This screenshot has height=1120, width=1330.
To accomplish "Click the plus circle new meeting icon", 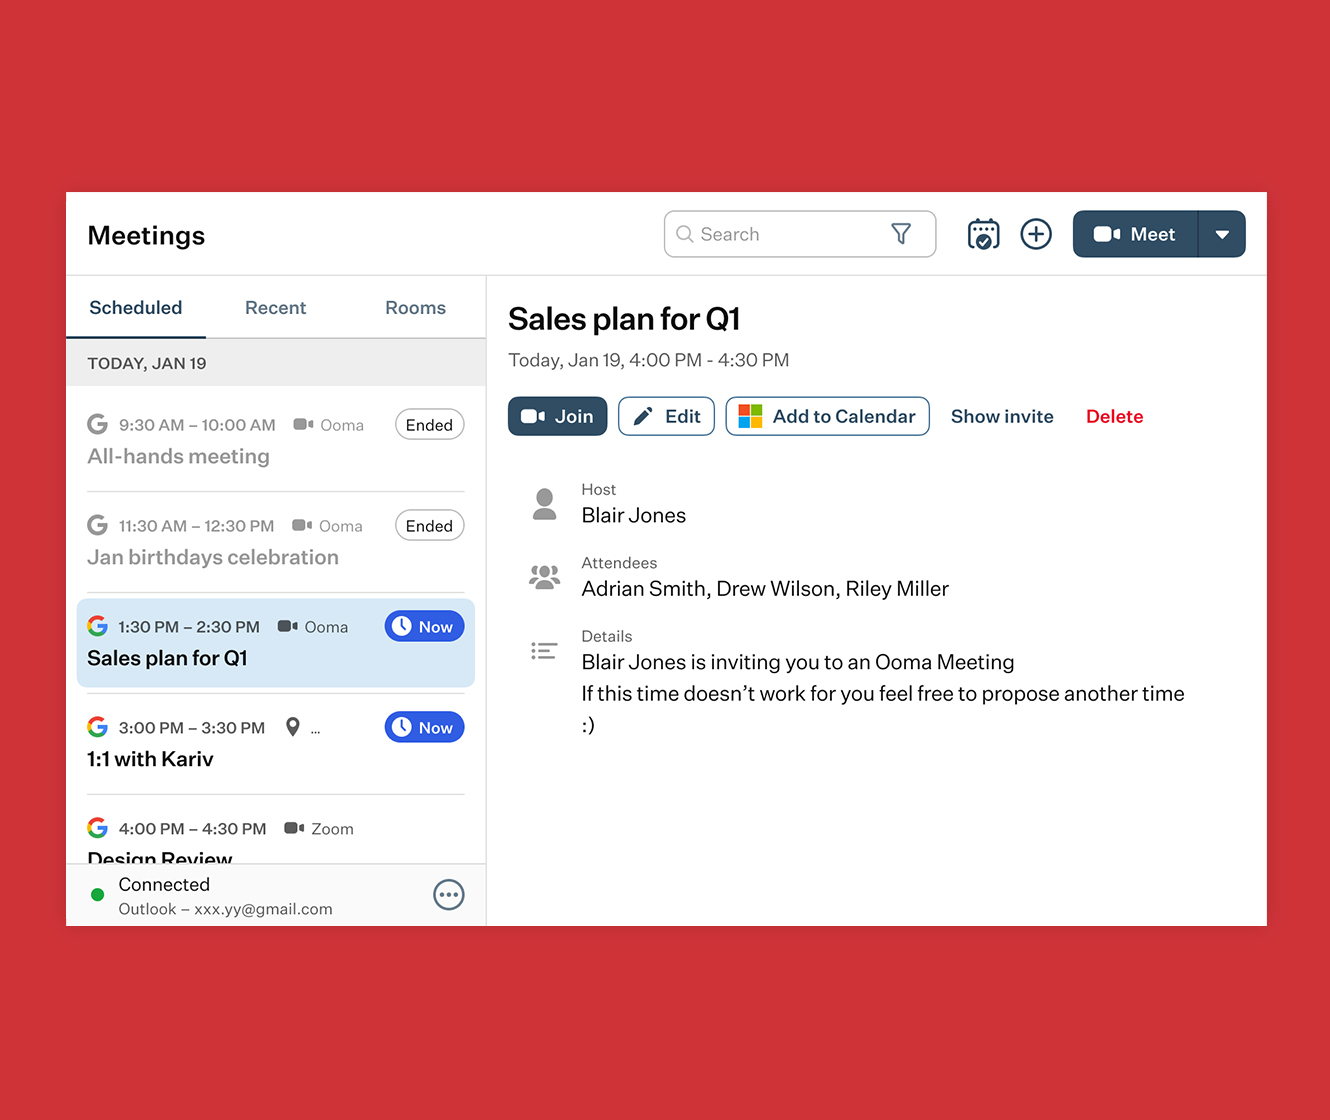I will 1036,234.
